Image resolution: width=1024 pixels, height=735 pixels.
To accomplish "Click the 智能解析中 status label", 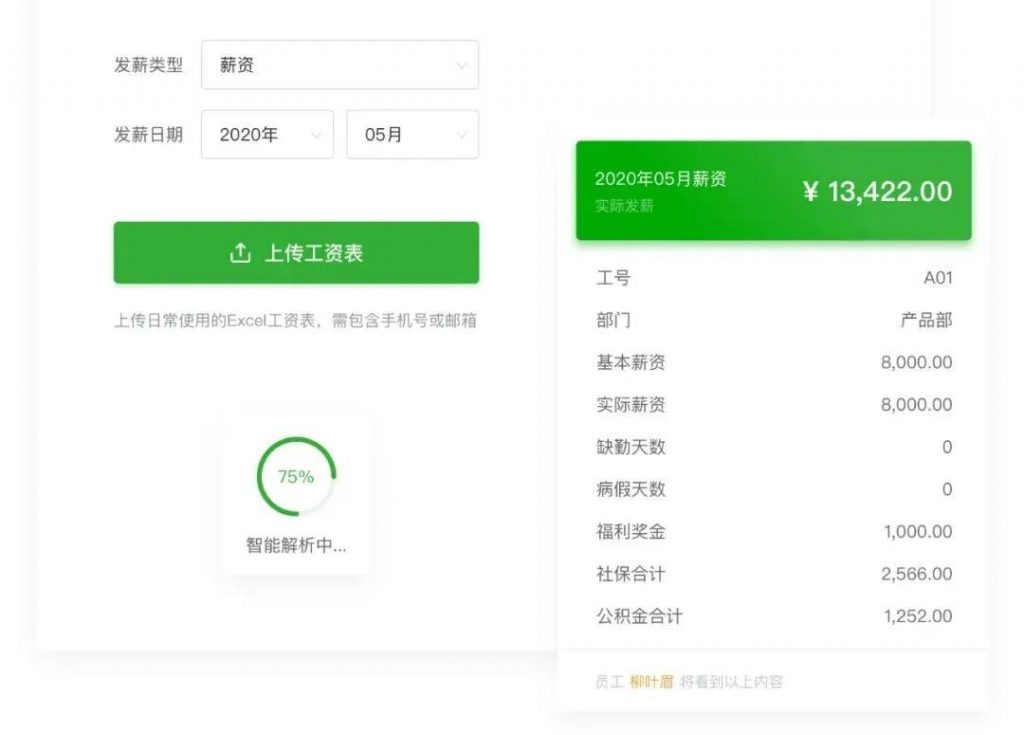I will (296, 546).
